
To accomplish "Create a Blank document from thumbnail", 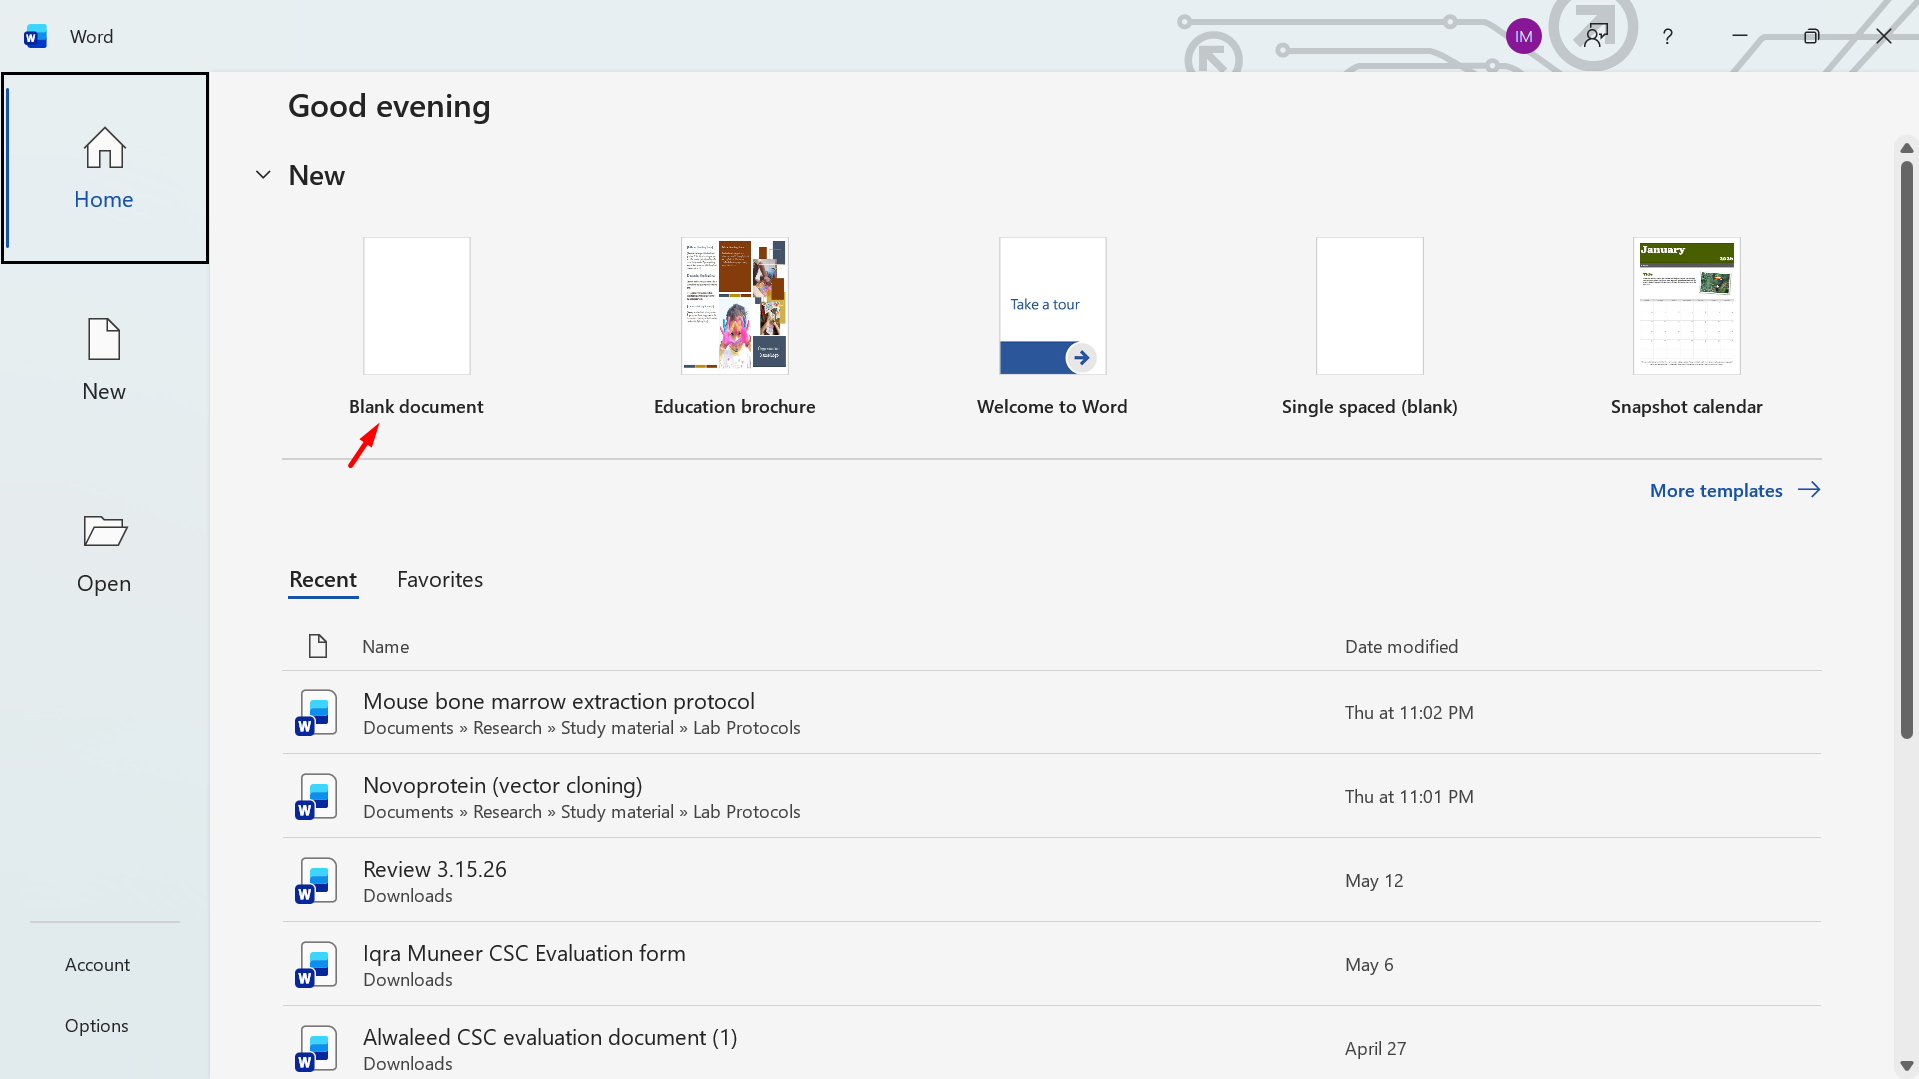I will click(x=417, y=306).
